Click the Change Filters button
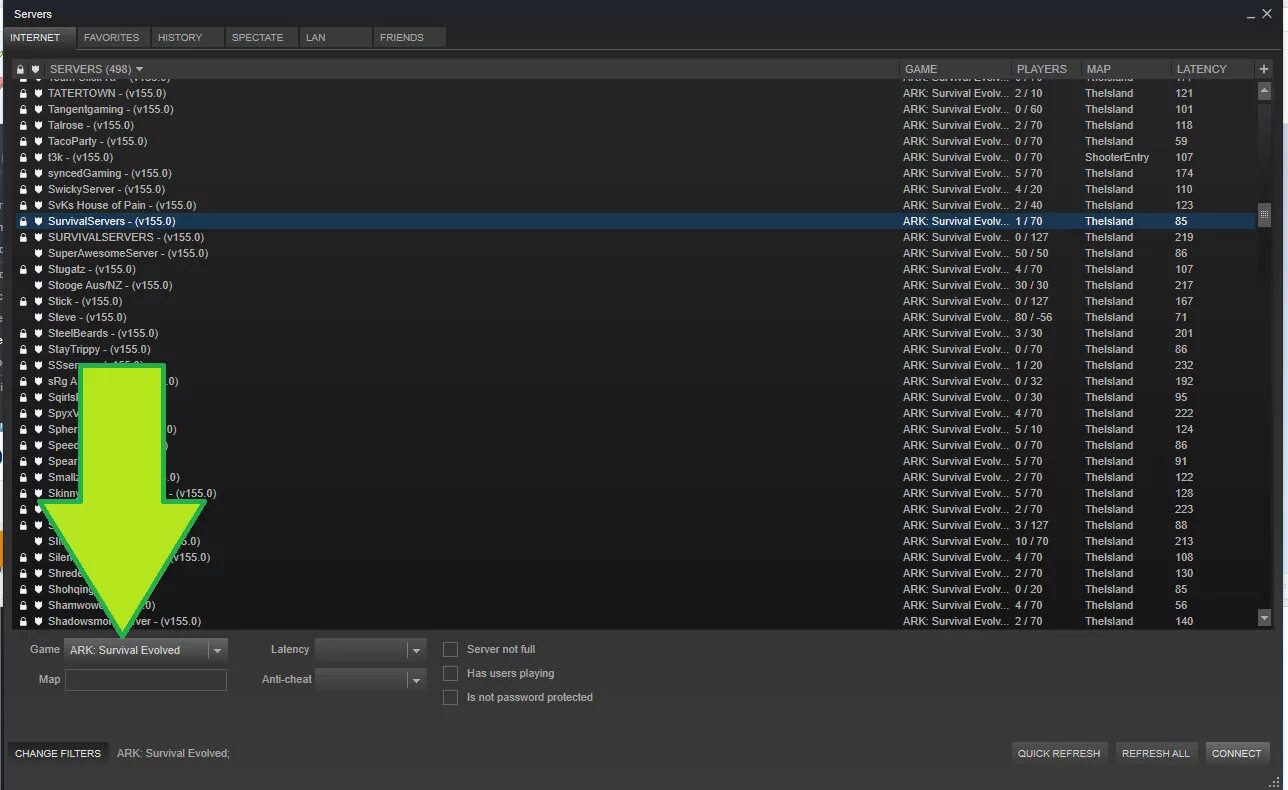The height and width of the screenshot is (790, 1288). 58,753
